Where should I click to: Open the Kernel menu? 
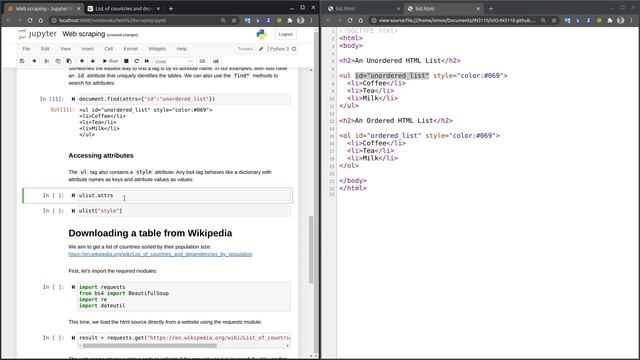pos(131,49)
